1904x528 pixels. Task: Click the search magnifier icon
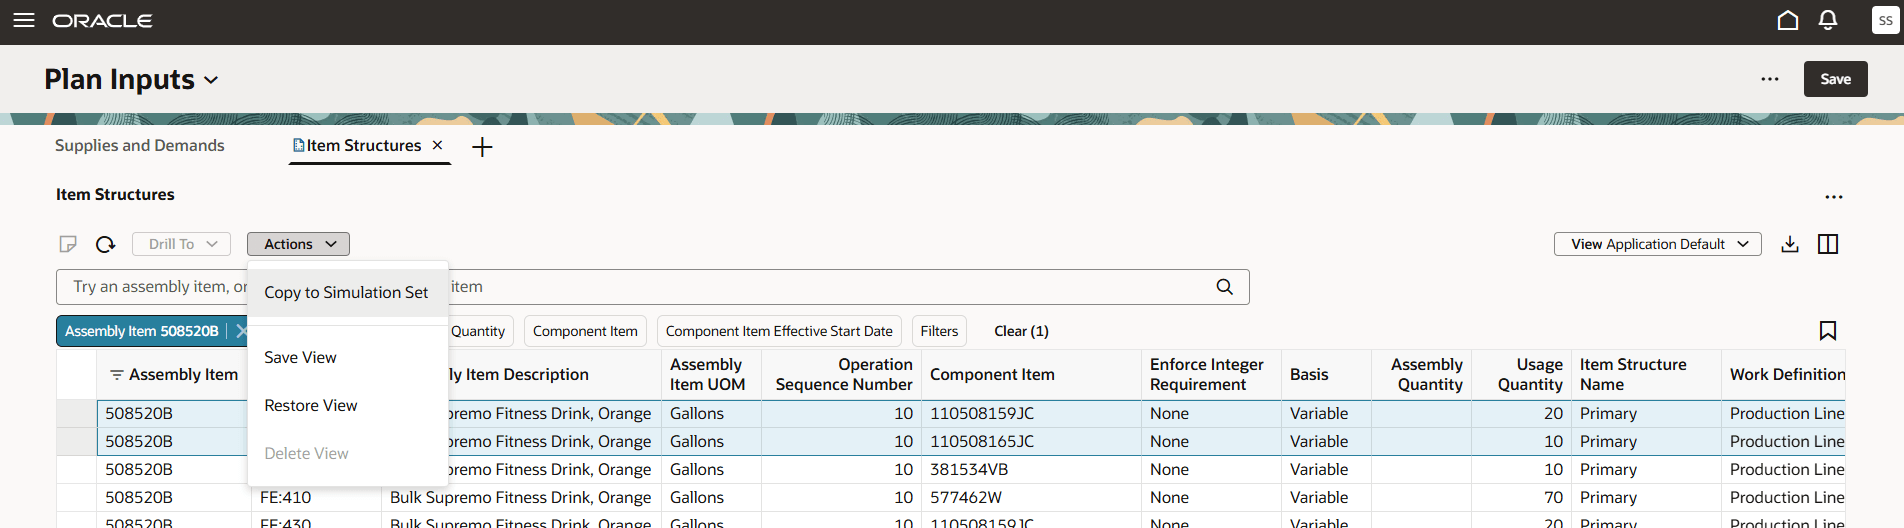[1224, 287]
